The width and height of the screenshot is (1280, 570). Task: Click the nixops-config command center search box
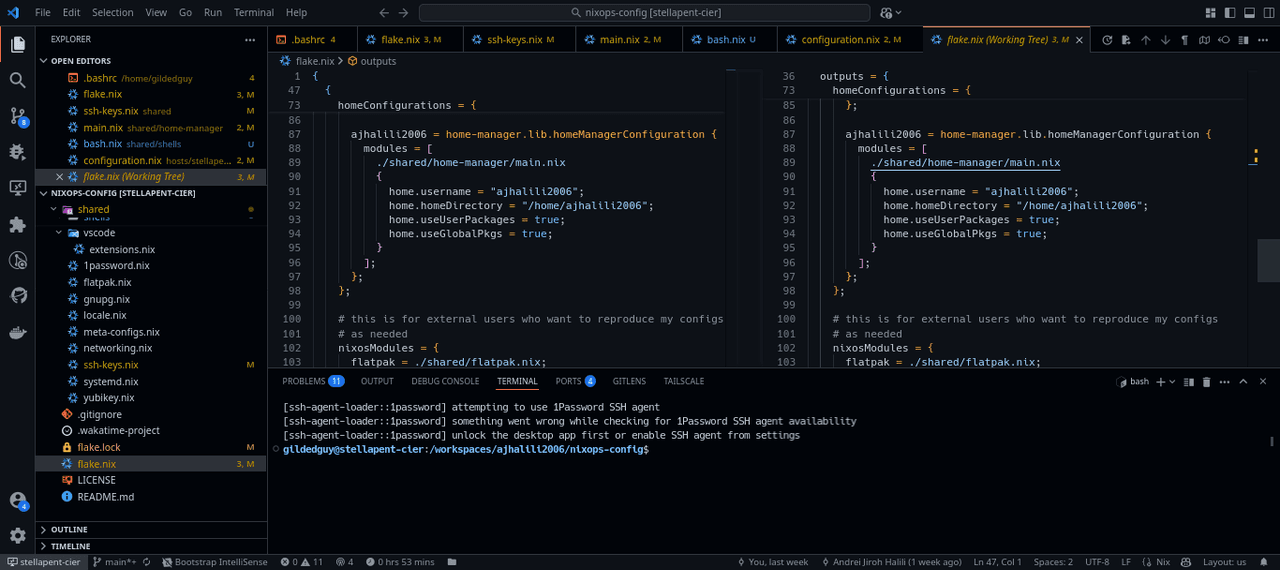tap(645, 13)
